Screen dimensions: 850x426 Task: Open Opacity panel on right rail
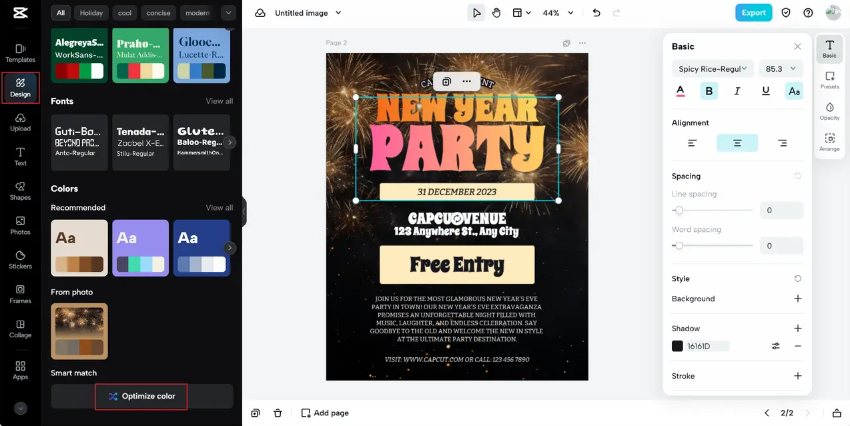pos(829,111)
